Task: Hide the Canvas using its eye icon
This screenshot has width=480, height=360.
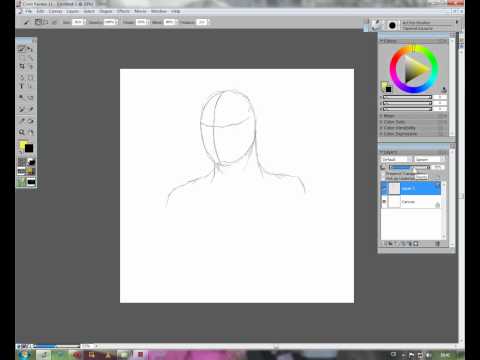Action: point(385,202)
